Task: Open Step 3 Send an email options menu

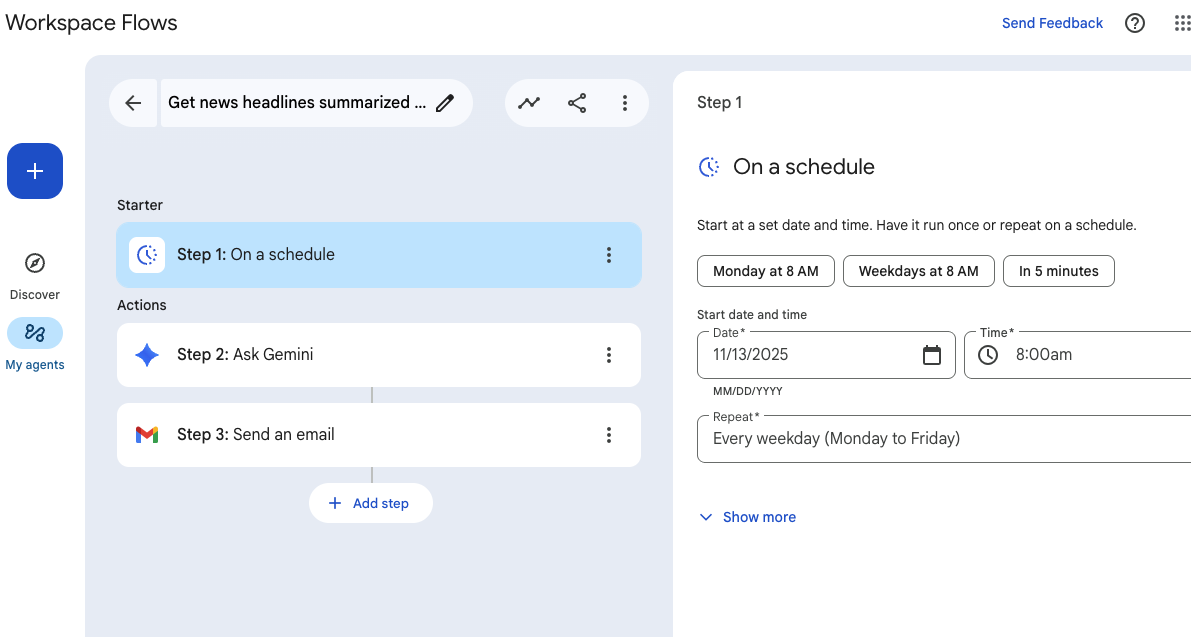Action: tap(609, 435)
